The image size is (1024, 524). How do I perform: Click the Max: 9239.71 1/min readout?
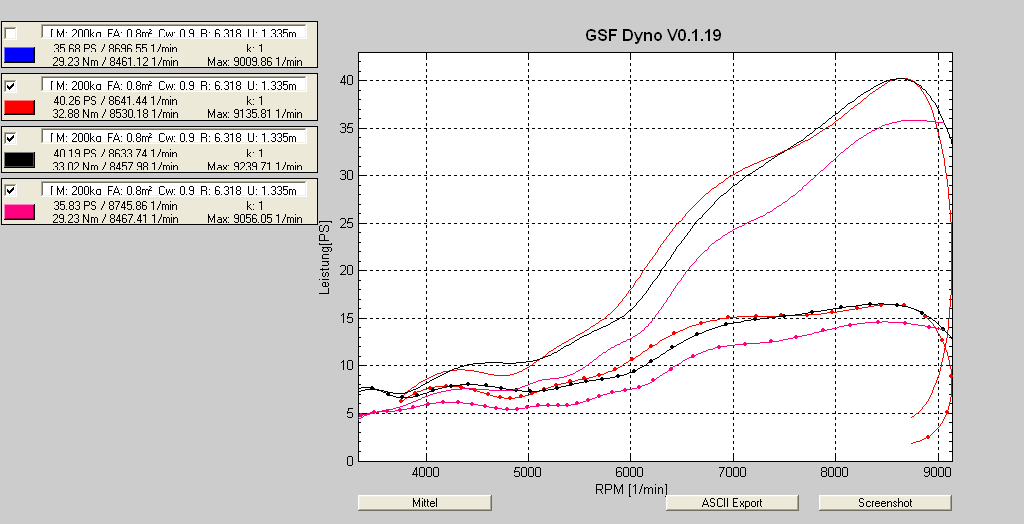[254, 166]
